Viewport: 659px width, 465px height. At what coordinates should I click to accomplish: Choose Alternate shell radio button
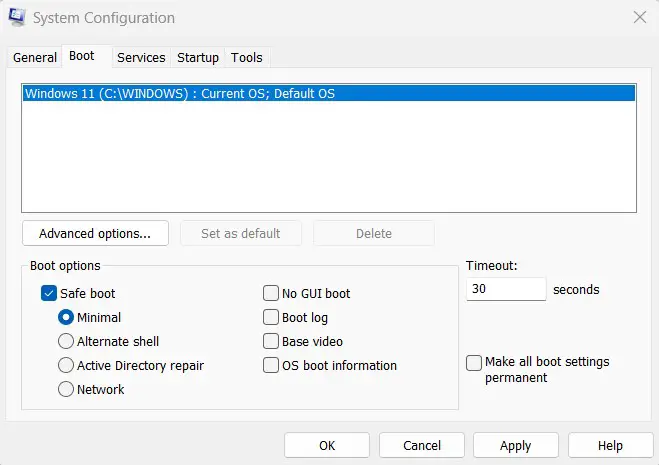67,342
